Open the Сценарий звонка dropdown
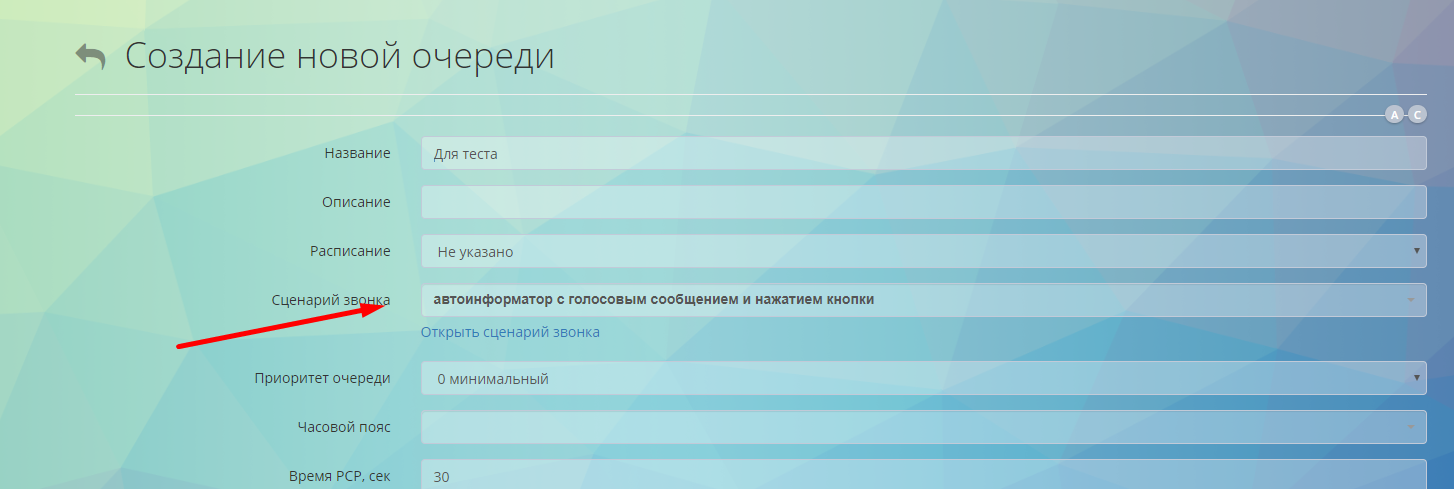Image resolution: width=1454 pixels, height=489 pixels. [924, 300]
